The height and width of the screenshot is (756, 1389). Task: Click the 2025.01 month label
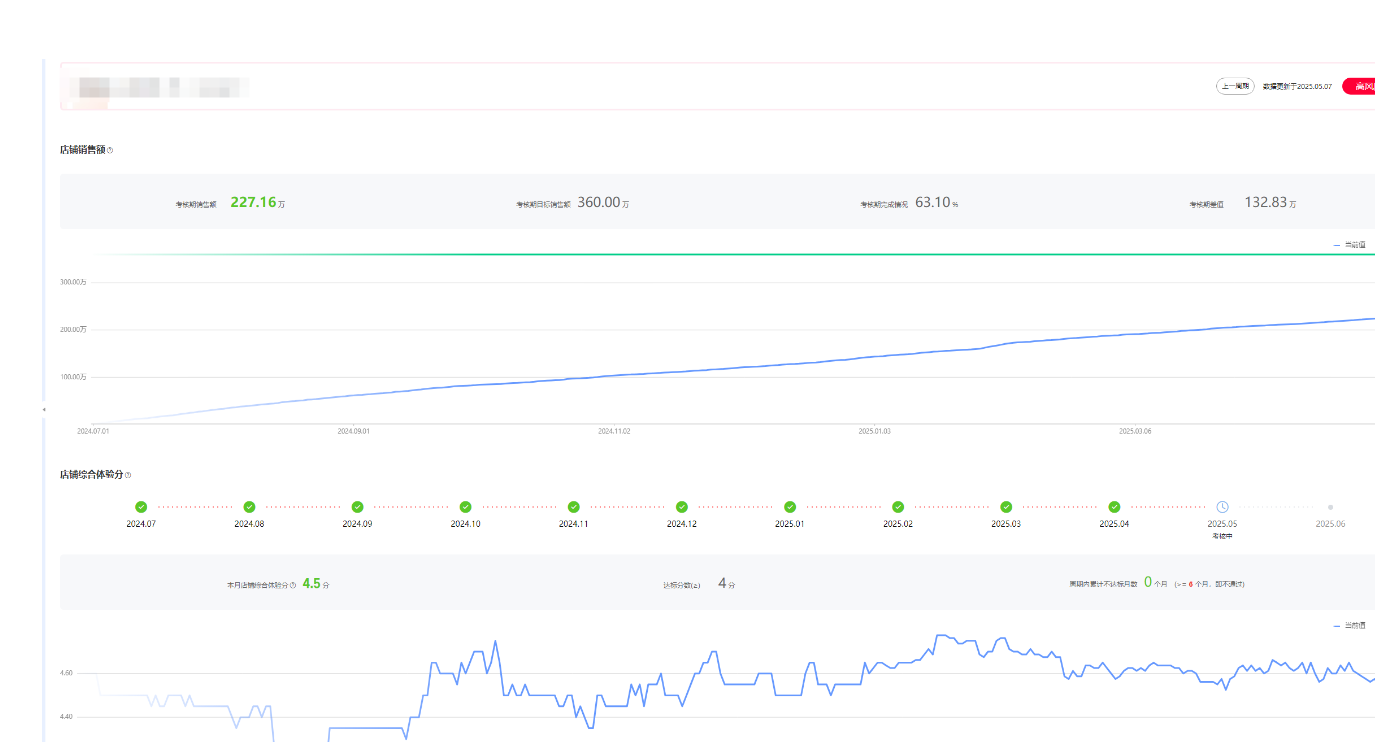coord(790,524)
